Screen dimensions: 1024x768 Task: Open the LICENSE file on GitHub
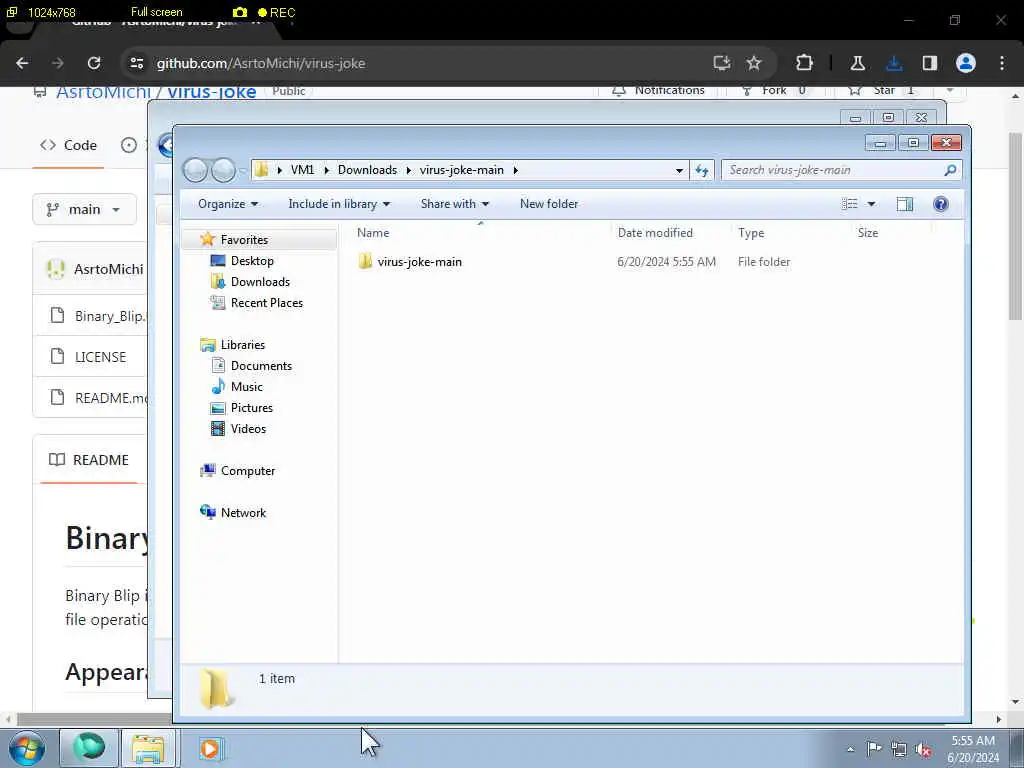point(100,357)
